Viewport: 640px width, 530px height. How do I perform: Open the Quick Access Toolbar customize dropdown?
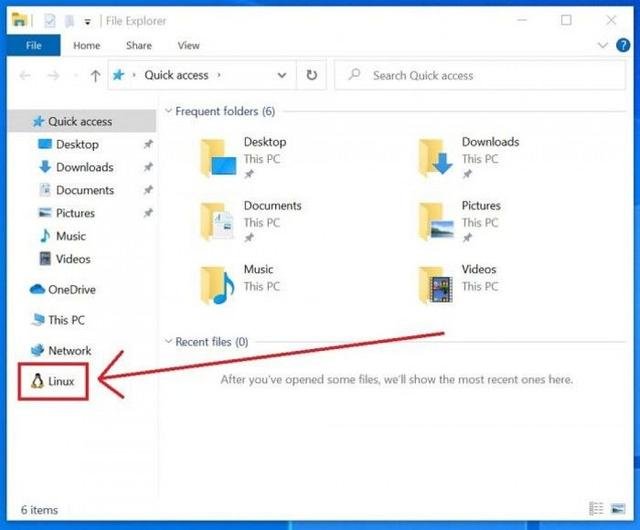pyautogui.click(x=87, y=20)
